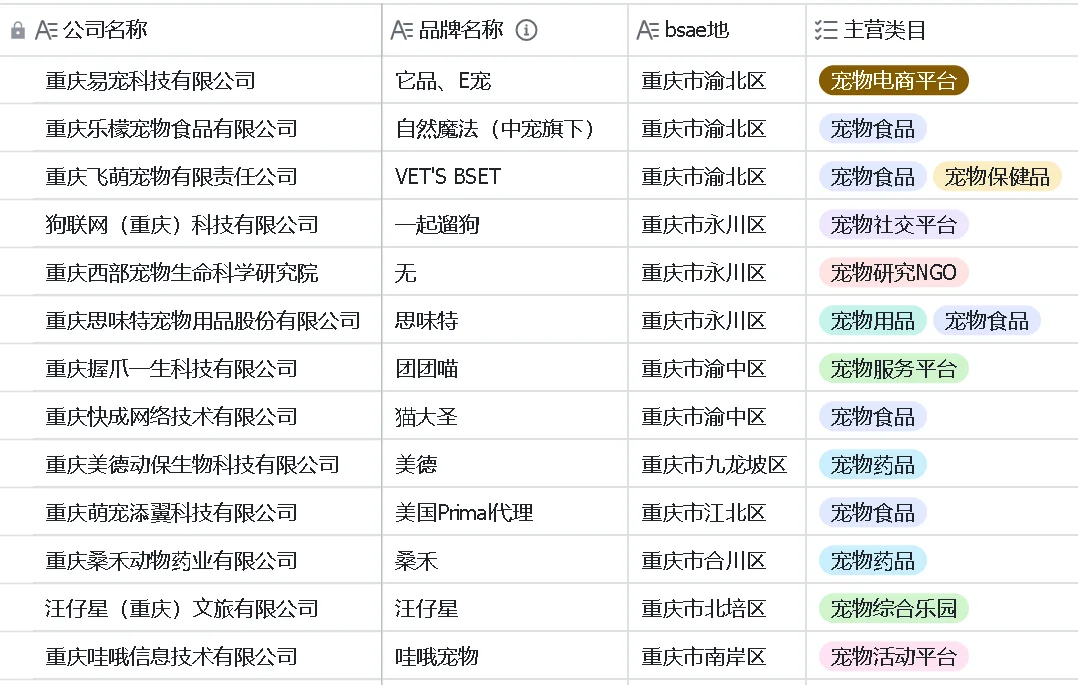
Task: Select 重庆市渝中区 in 团团喵 row
Action: pyautogui.click(x=716, y=369)
